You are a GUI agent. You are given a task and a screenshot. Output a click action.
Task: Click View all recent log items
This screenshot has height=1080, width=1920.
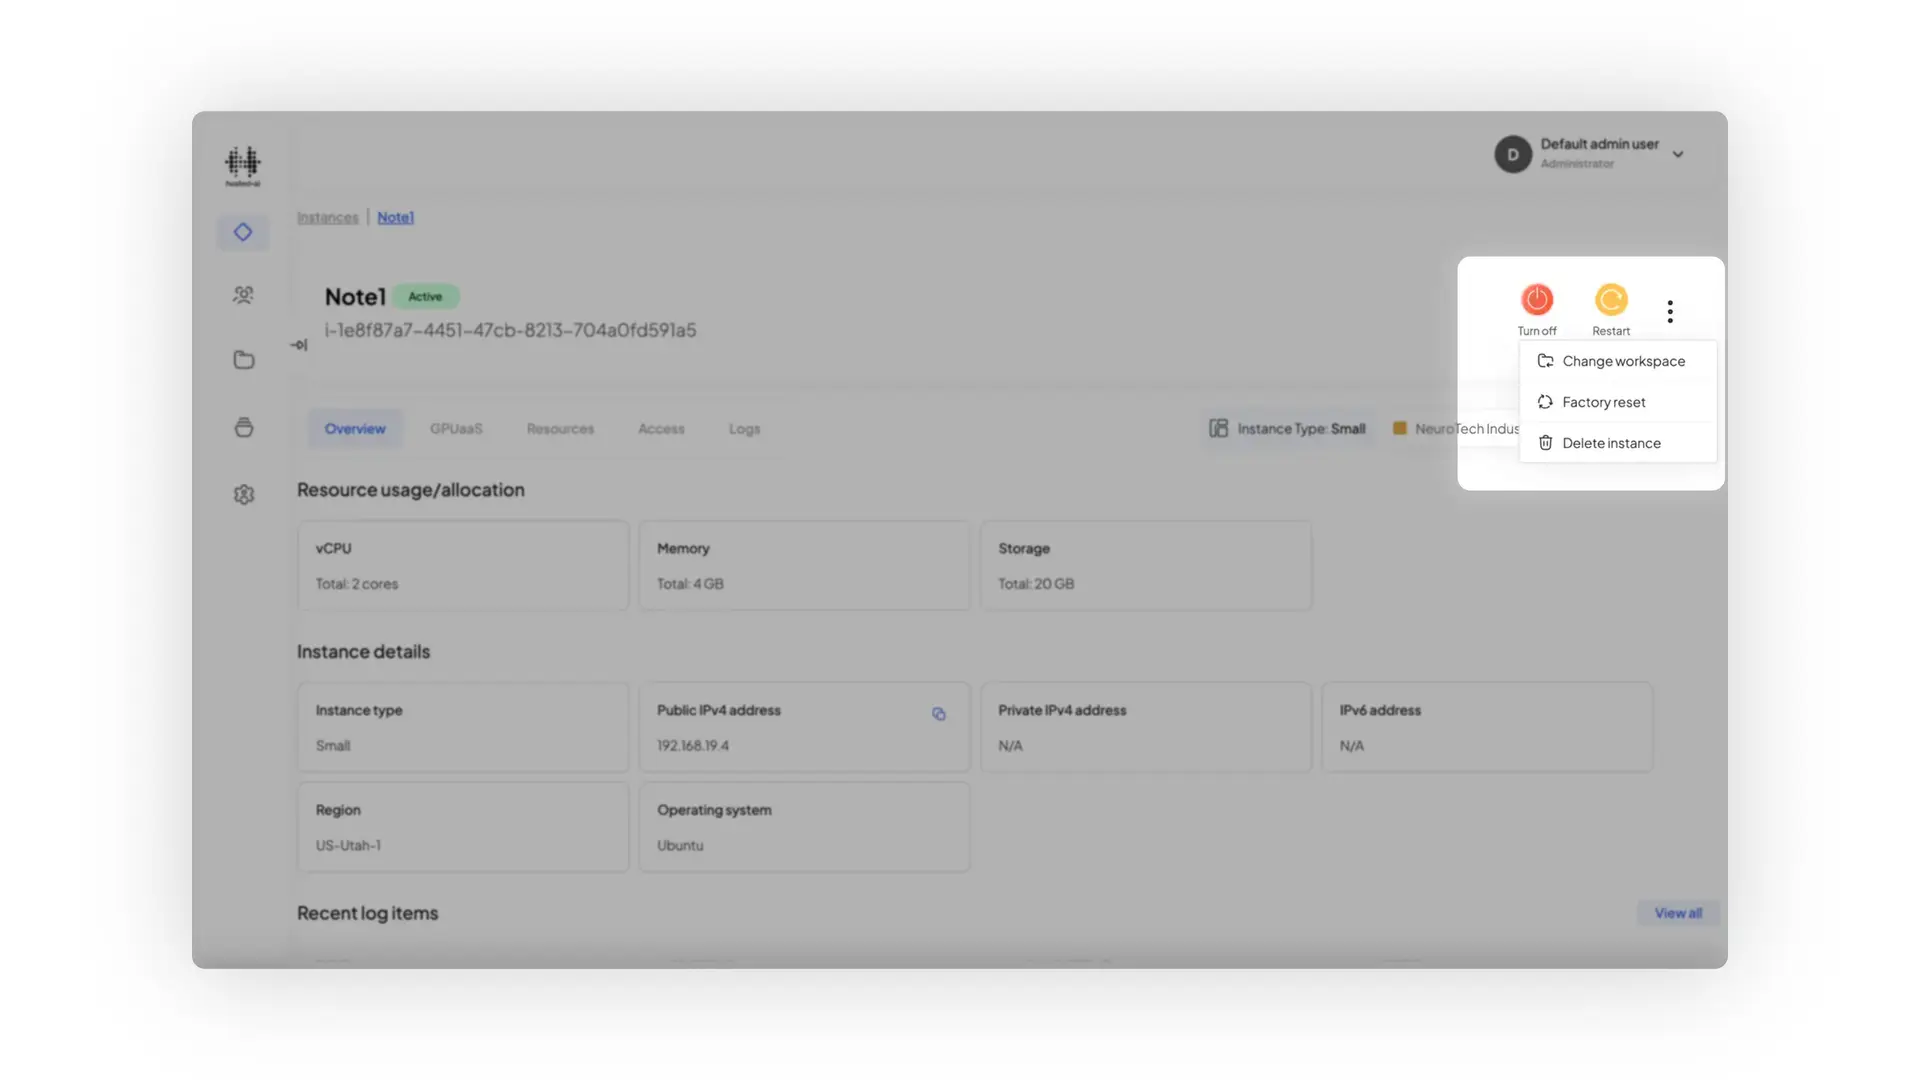(1677, 912)
